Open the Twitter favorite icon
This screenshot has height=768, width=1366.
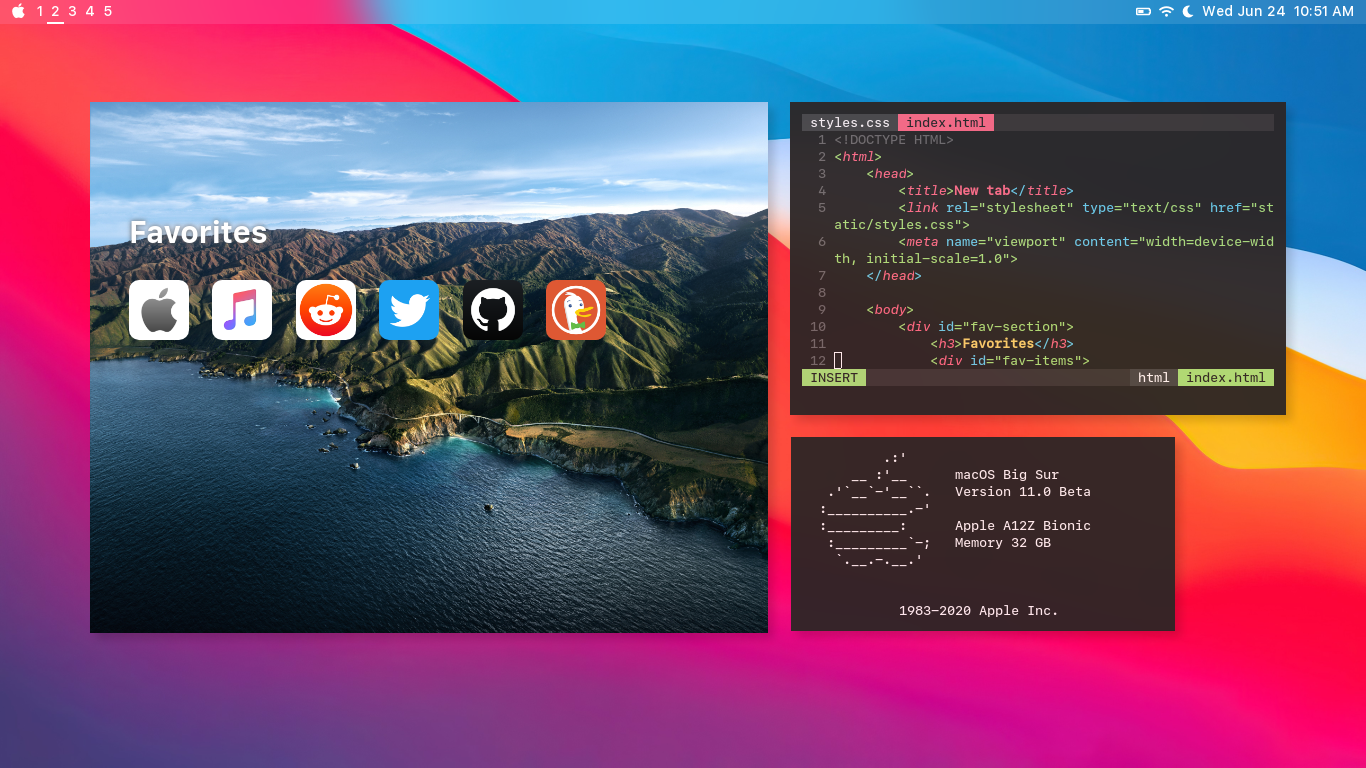[x=409, y=310]
